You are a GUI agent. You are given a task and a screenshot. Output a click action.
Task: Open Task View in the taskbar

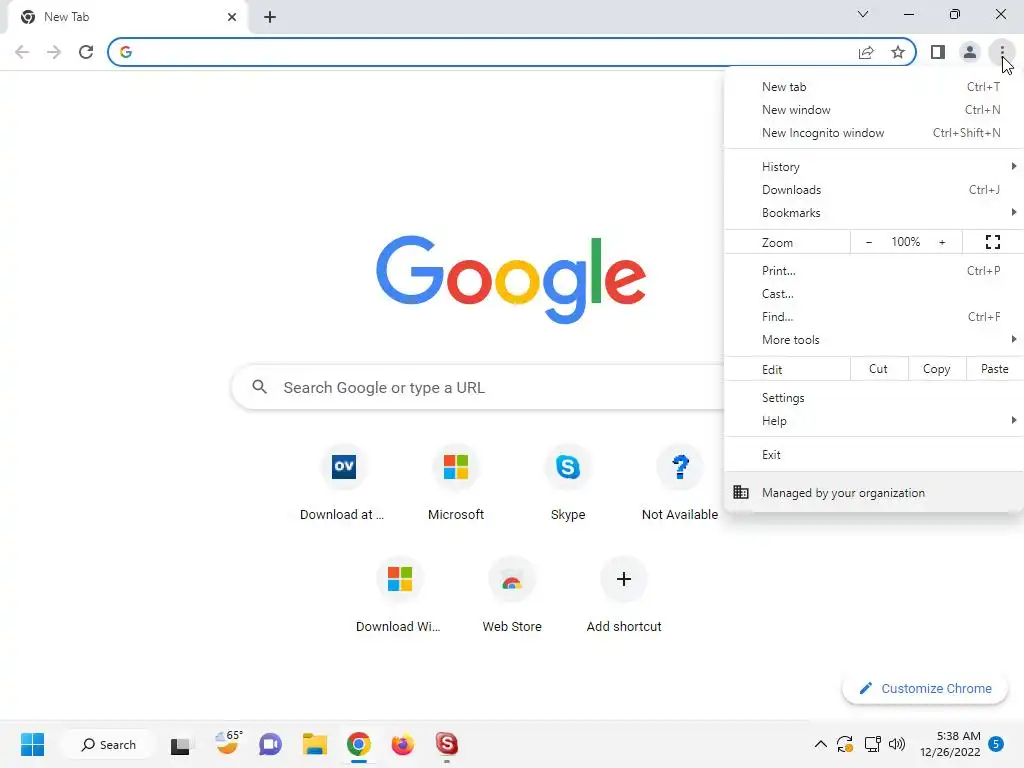tap(180, 745)
